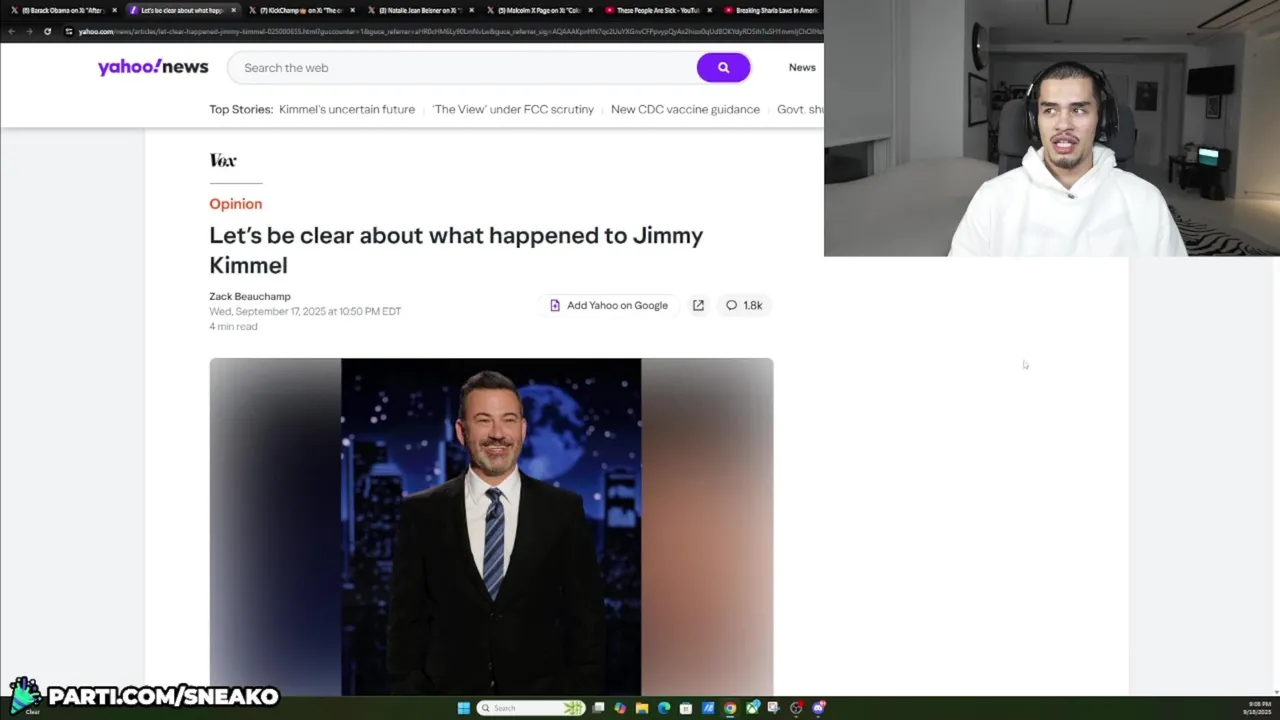
Task: Open the blue slashed-icon app in taskbar
Action: click(708, 708)
